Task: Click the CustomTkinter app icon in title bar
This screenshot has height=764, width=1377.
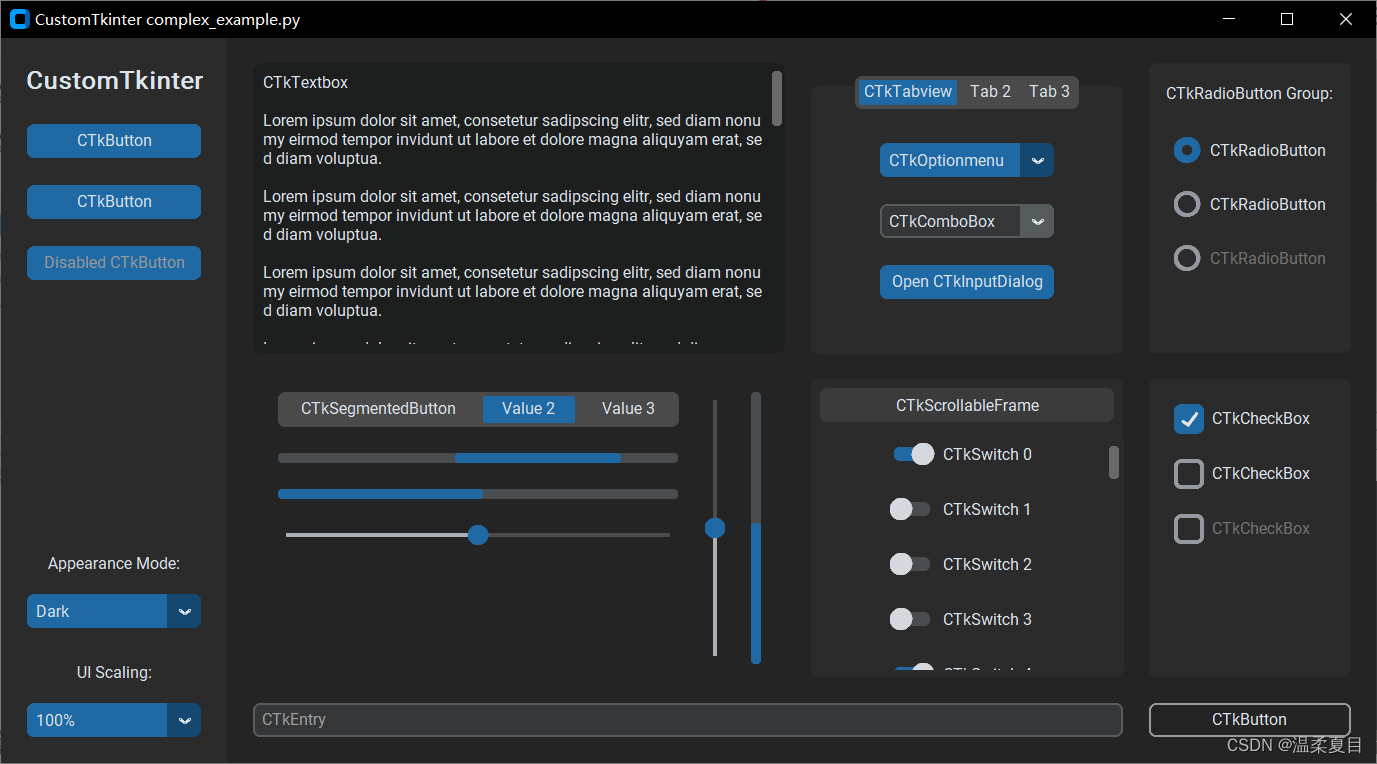Action: point(19,19)
